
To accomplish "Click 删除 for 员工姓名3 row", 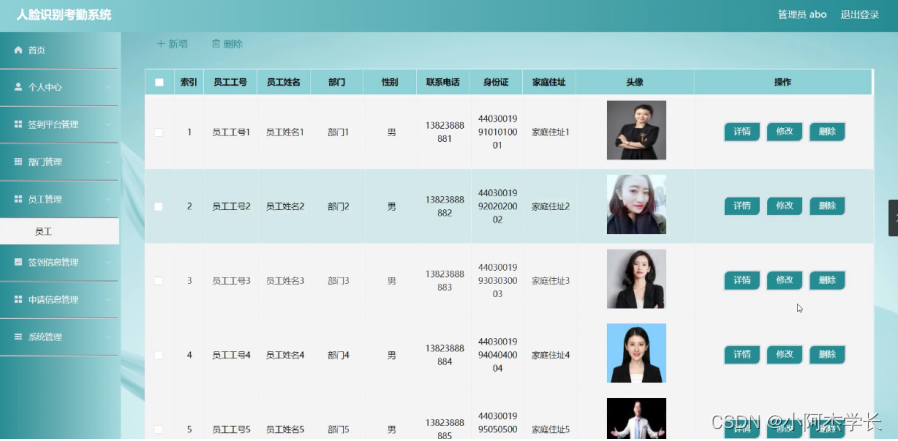I will pyautogui.click(x=827, y=281).
